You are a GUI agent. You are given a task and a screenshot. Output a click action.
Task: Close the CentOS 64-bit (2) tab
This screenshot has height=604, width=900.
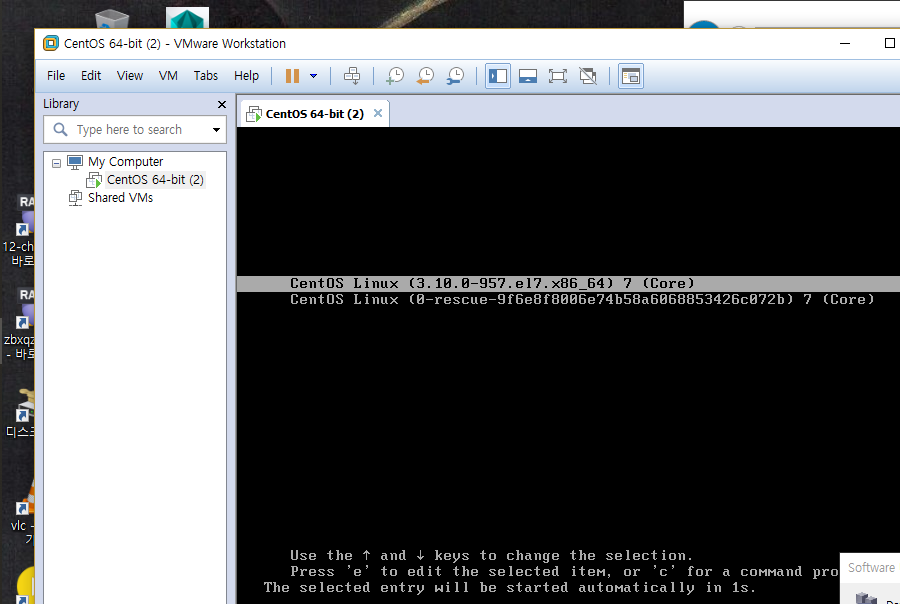point(378,113)
